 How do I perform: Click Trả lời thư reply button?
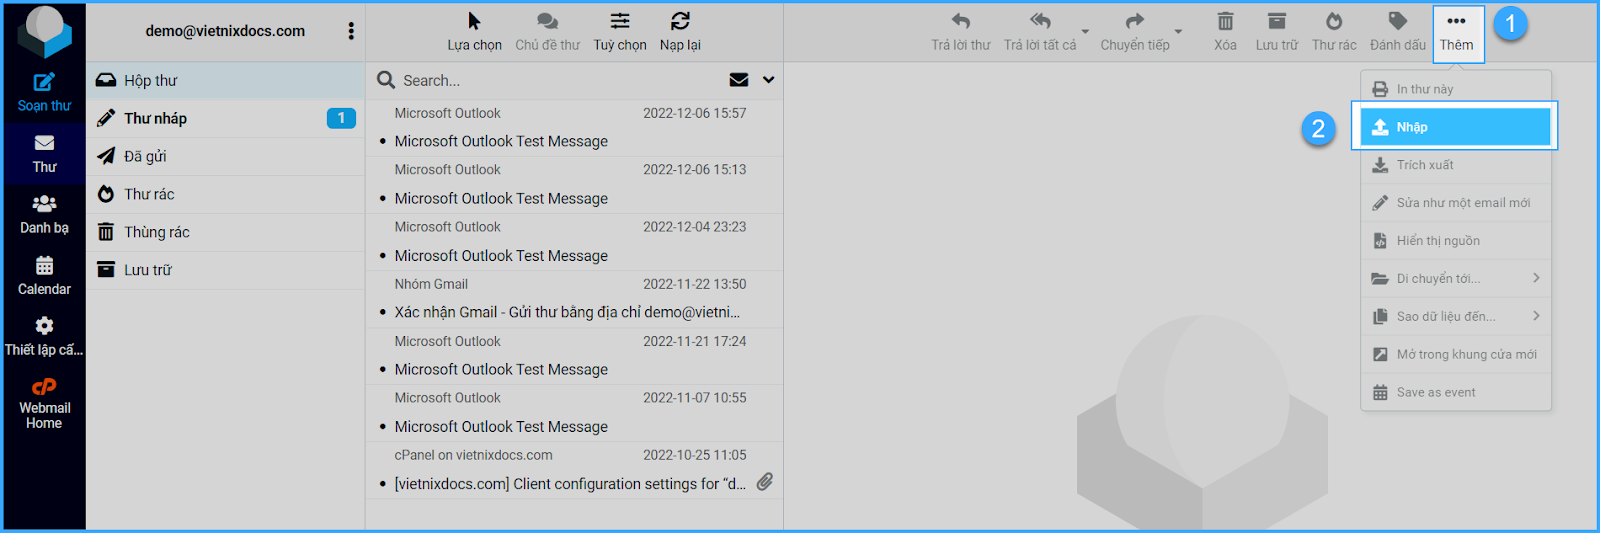pos(960,31)
